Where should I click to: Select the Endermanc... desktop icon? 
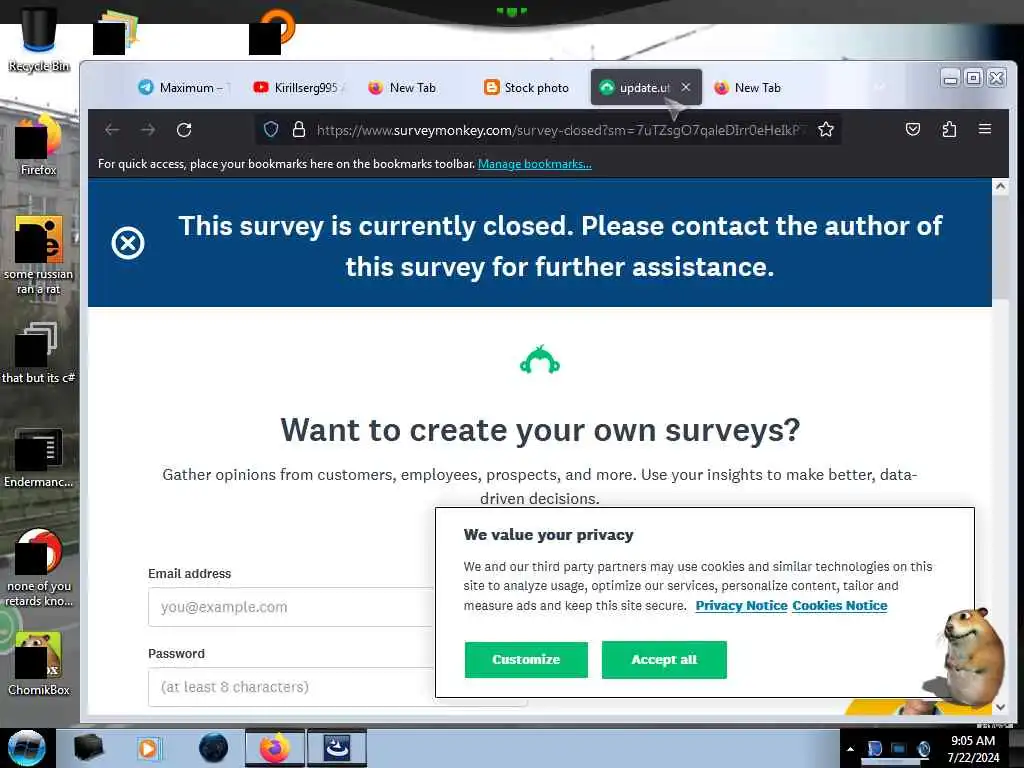(x=38, y=457)
